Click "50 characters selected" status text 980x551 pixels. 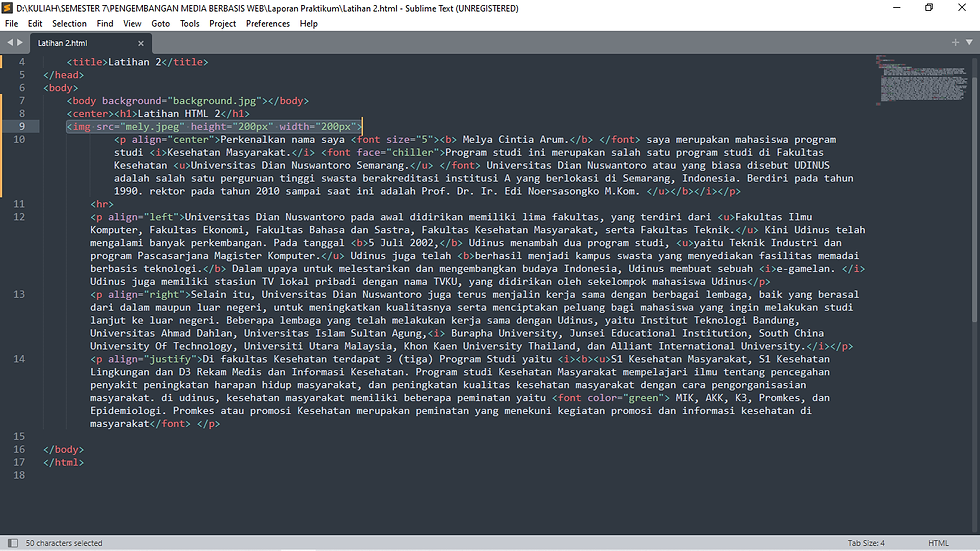pyautogui.click(x=64, y=543)
